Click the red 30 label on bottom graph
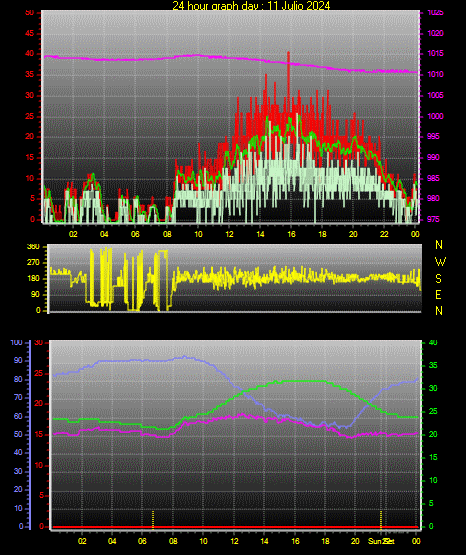The image size is (466, 555). click(x=39, y=343)
